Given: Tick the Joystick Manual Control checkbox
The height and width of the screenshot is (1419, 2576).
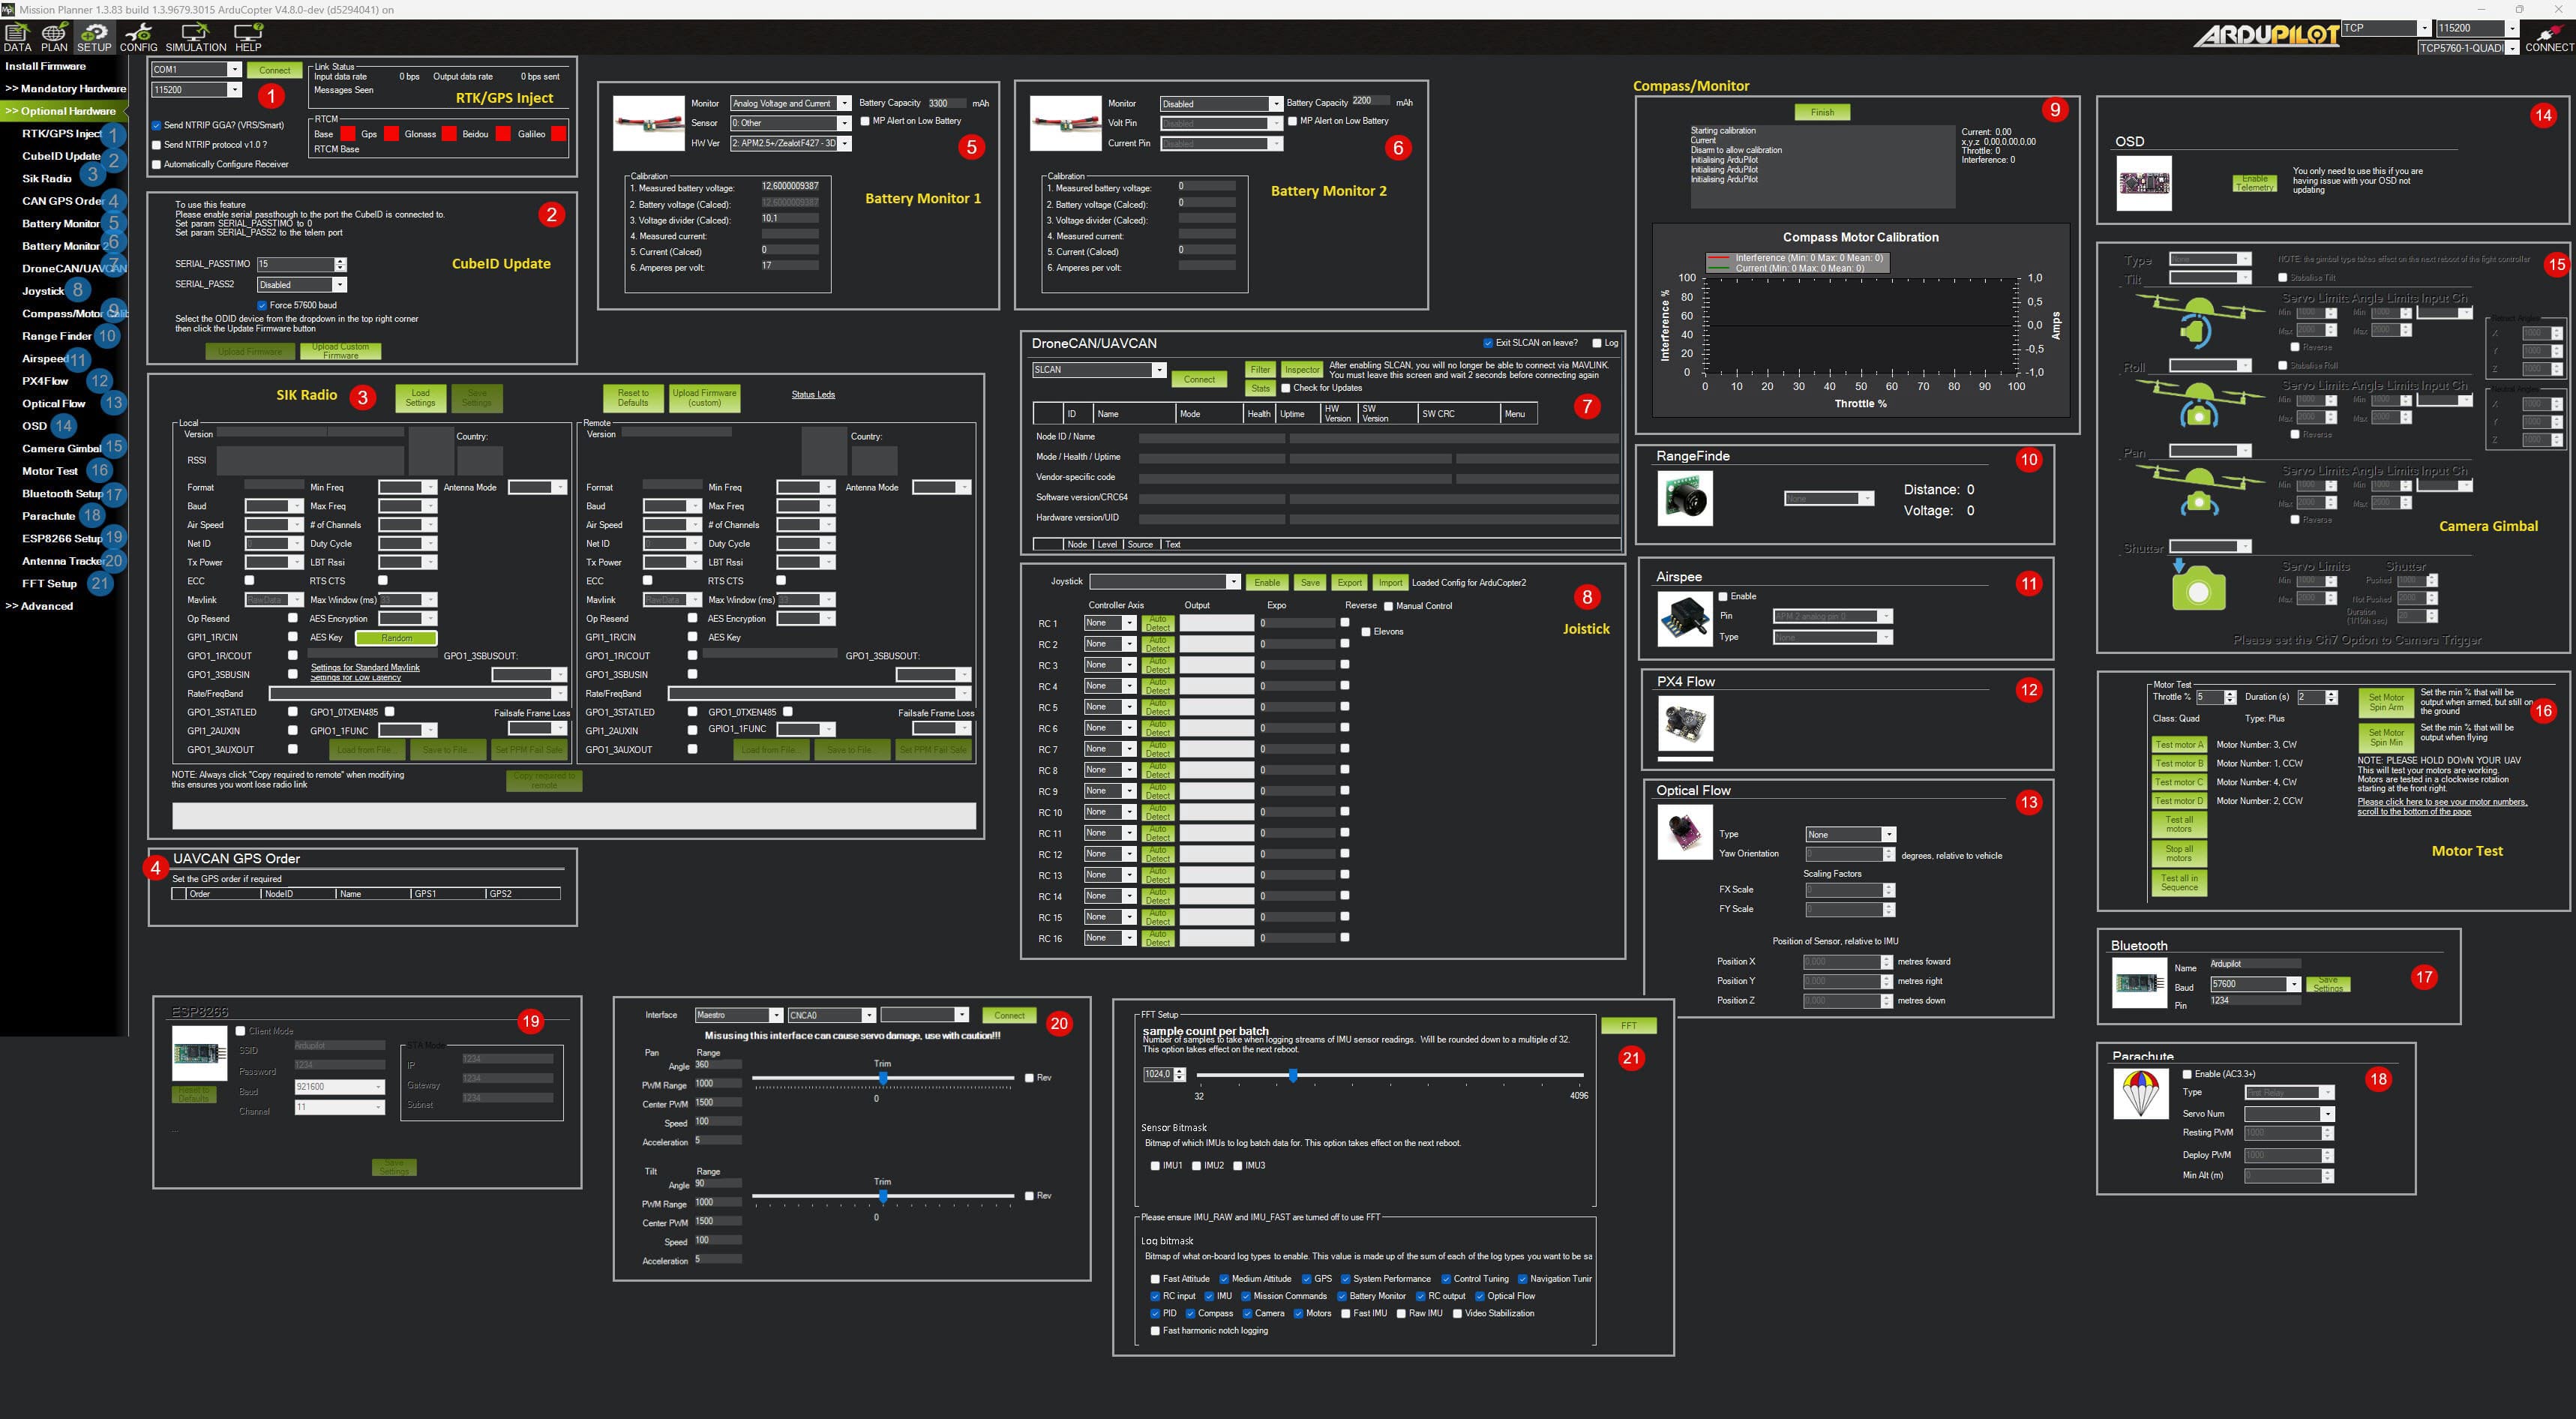Looking at the screenshot, I should (1388, 606).
